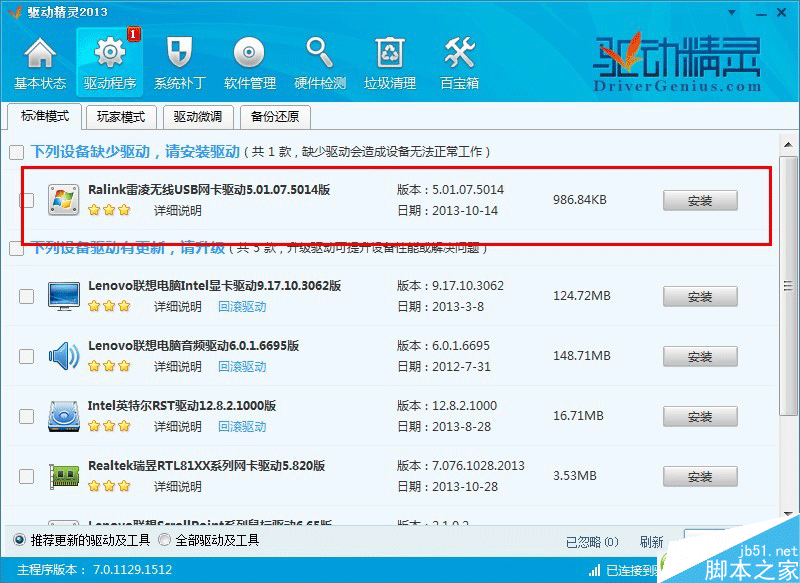Select 推荐更新的驱动及工具 radio button

pyautogui.click(x=19, y=540)
